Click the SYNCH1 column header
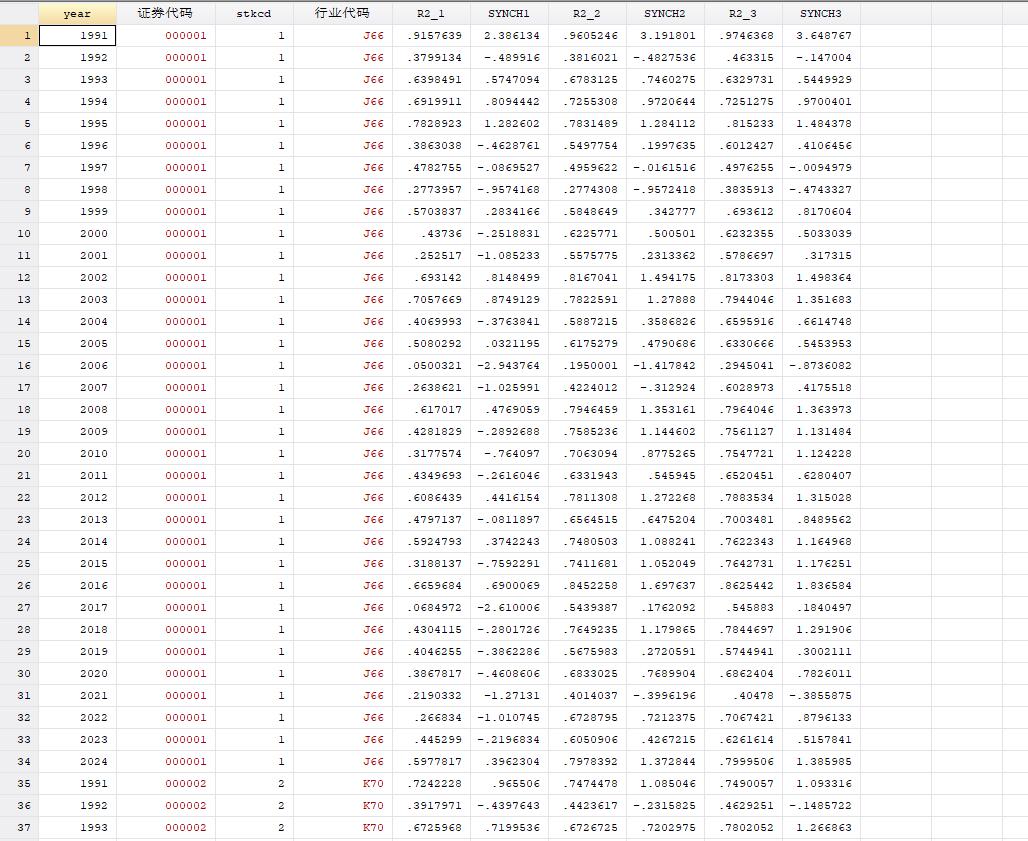 (x=509, y=13)
